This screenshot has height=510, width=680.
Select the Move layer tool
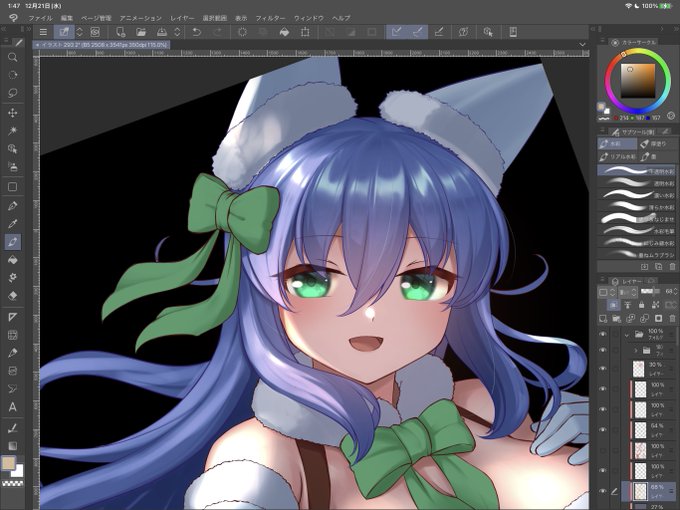pos(13,113)
